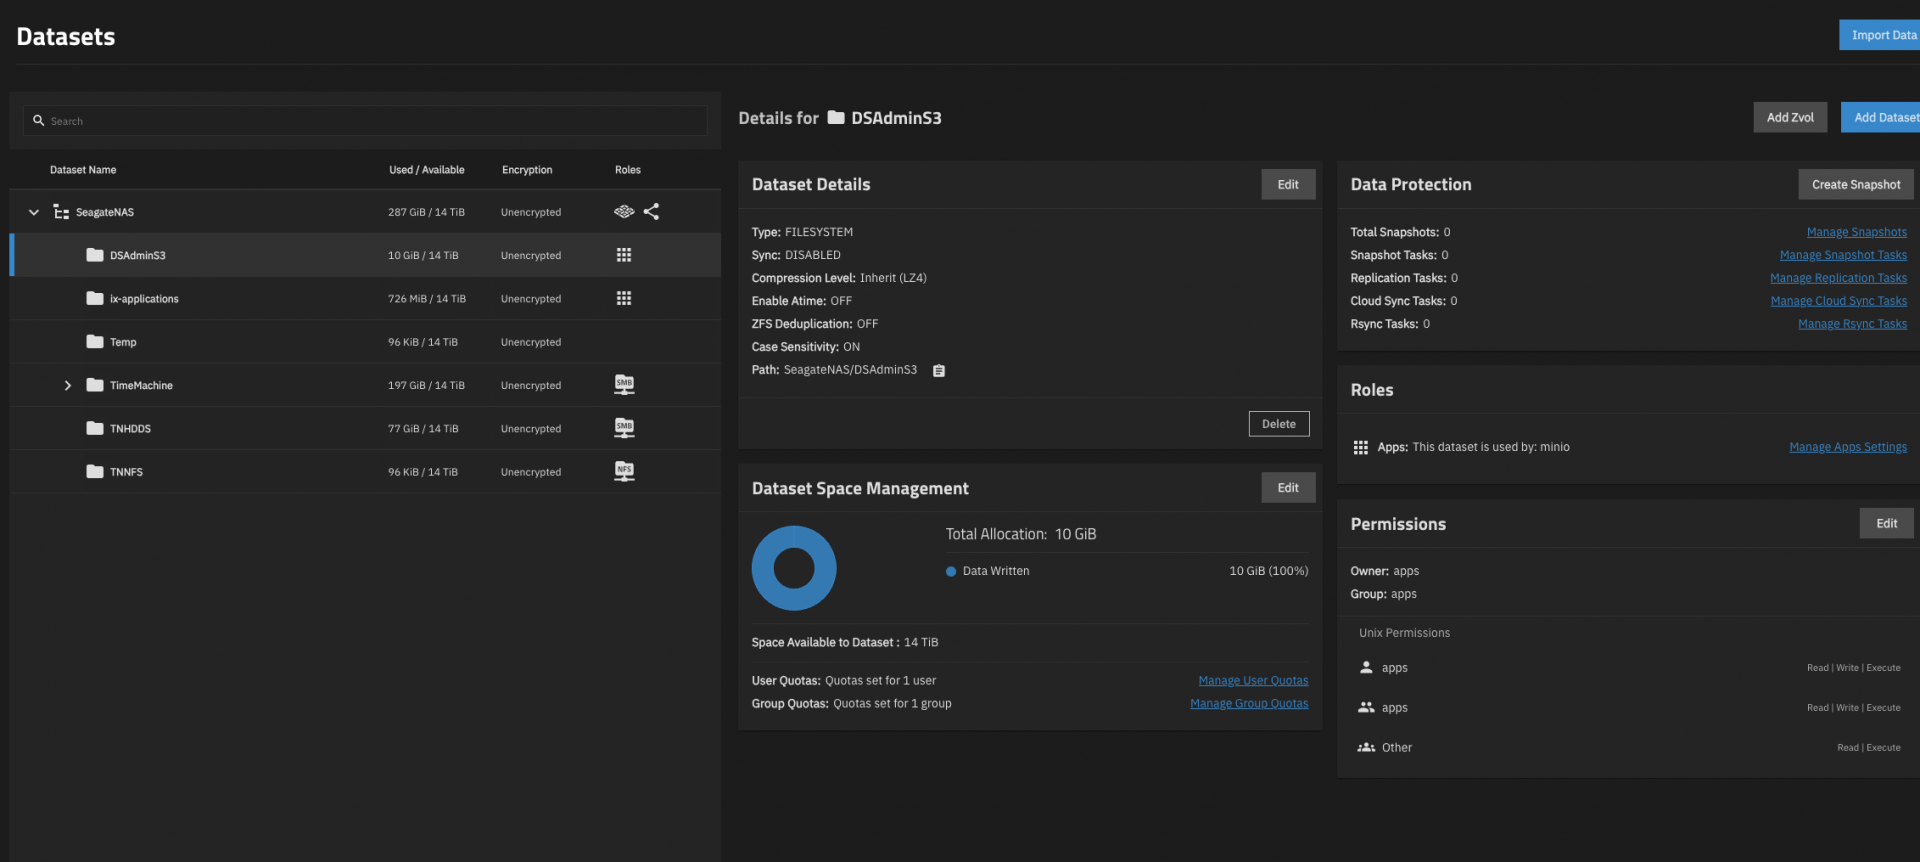Open Manage Snapshot Tasks link

coord(1843,255)
